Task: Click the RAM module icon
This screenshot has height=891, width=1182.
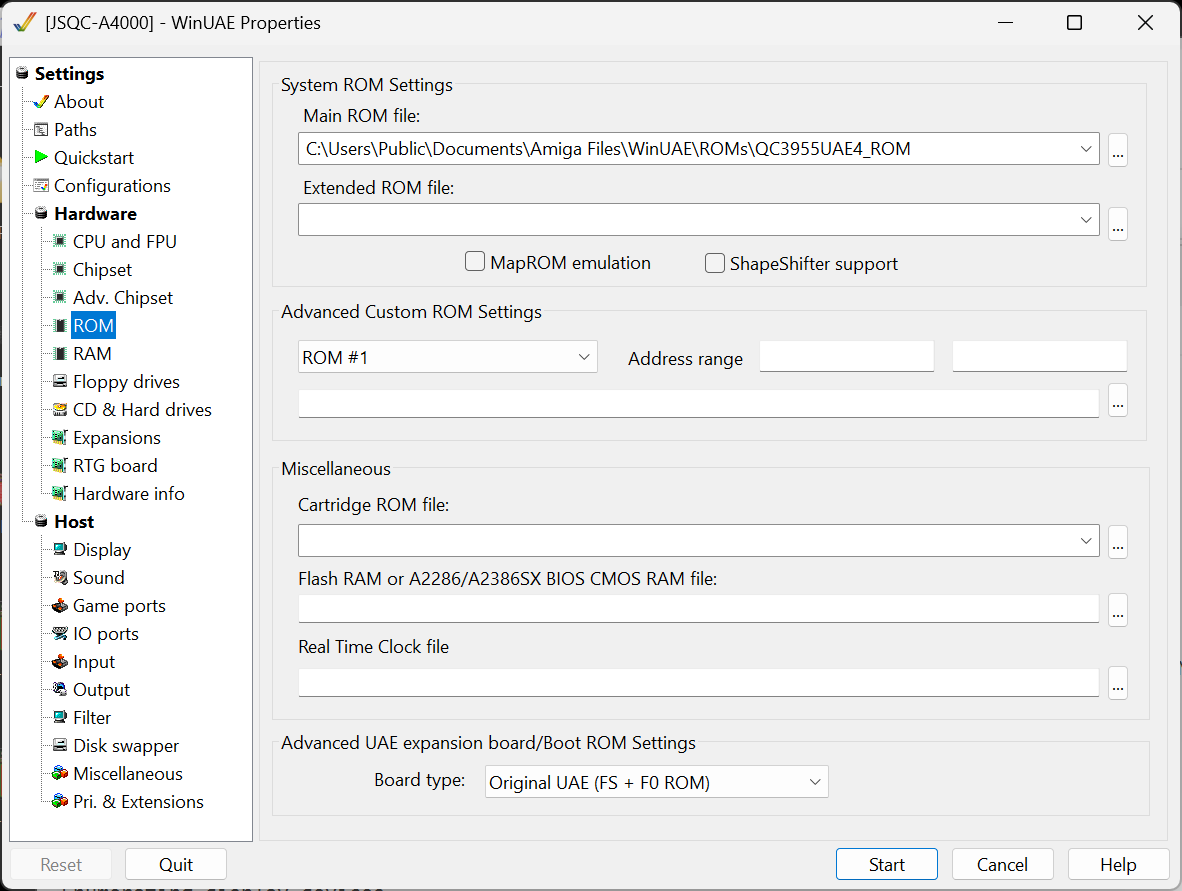Action: point(60,354)
